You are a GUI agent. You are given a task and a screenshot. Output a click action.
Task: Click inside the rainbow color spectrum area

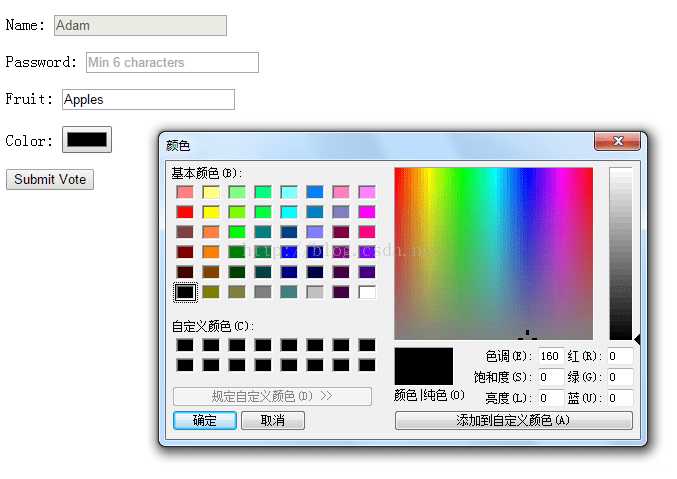coord(494,254)
